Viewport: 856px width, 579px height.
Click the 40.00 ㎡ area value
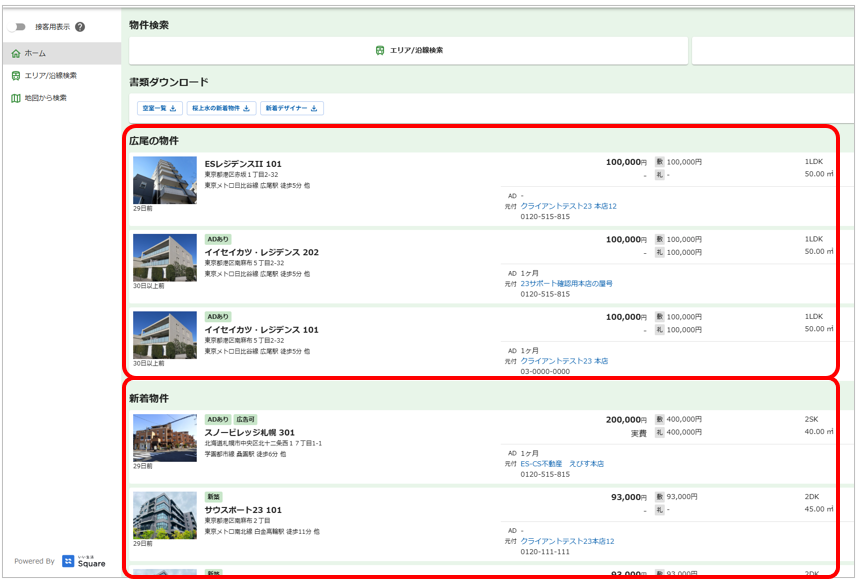coord(819,432)
